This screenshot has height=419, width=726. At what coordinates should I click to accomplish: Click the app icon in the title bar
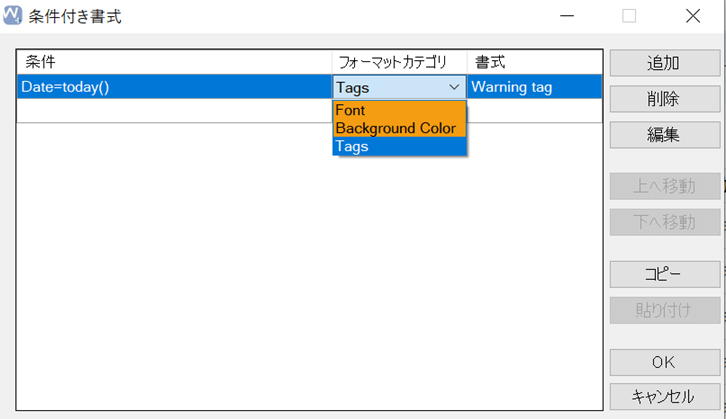12,15
